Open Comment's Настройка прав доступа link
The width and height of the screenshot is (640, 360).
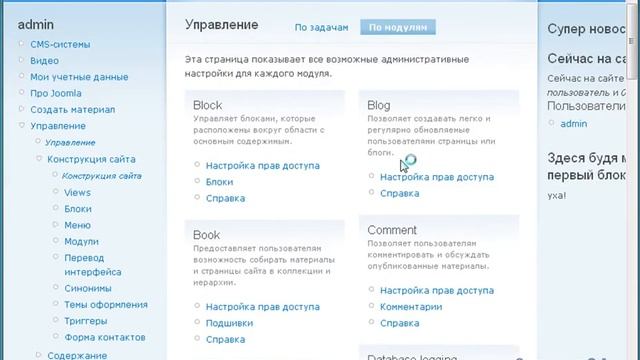point(437,291)
